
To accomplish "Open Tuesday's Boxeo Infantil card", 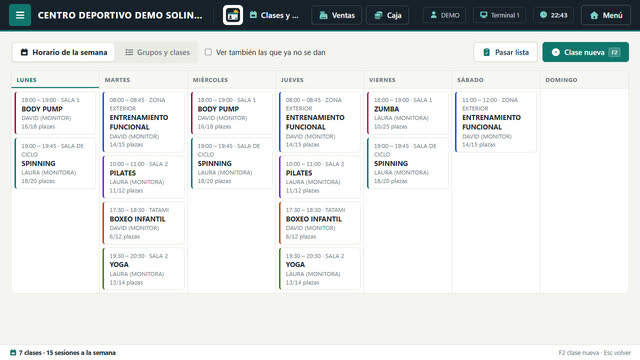I will pos(143,223).
